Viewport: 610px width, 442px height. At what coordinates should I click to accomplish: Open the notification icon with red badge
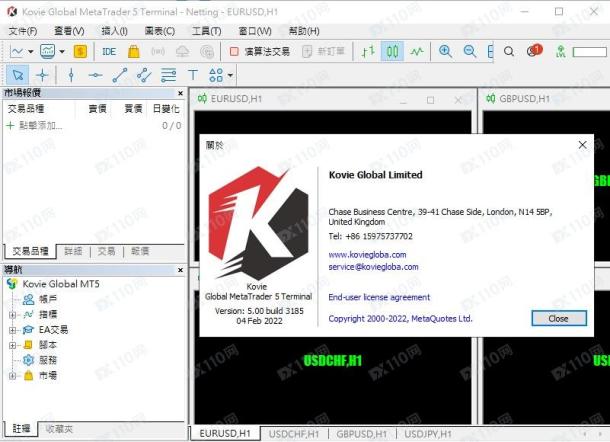534,51
